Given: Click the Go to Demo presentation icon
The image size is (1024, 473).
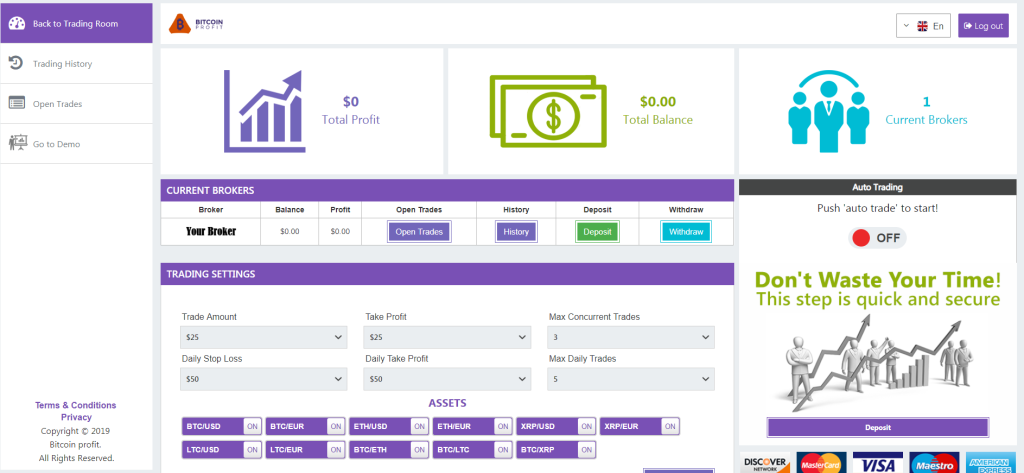Looking at the screenshot, I should click(x=16, y=143).
